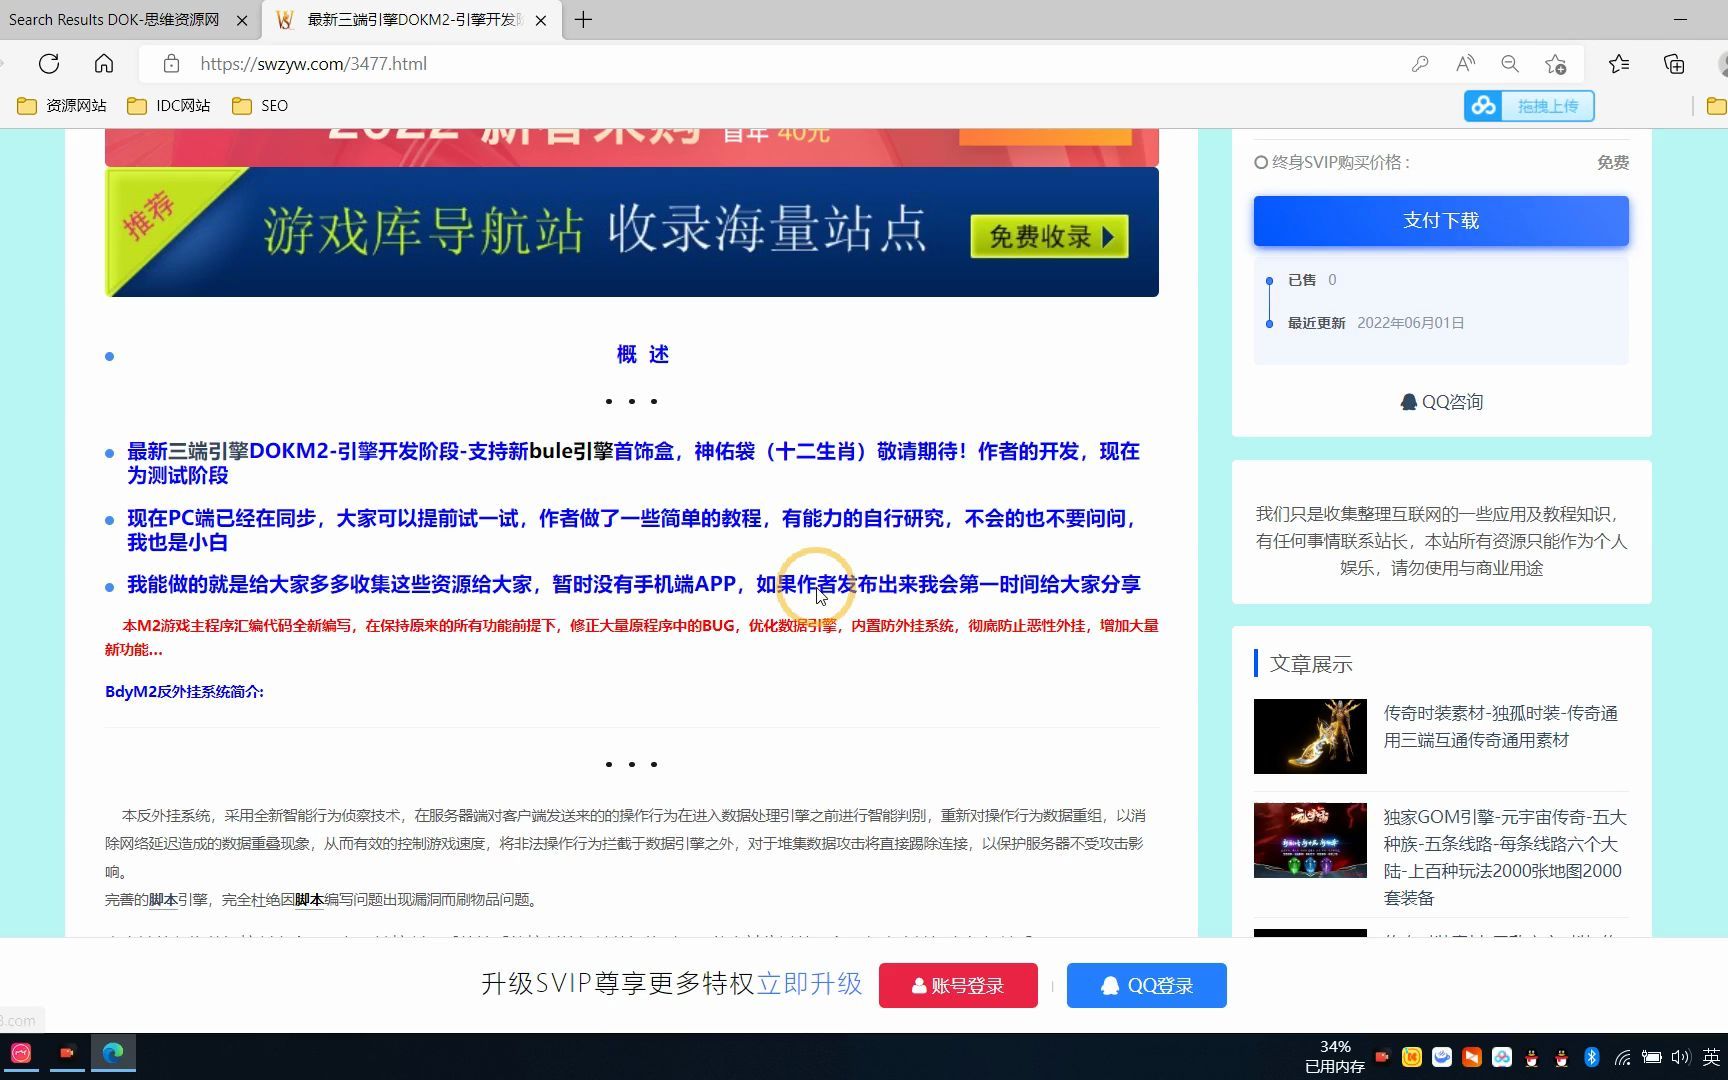Click Baidu cloud drag-upload button
Image resolution: width=1728 pixels, height=1080 pixels.
click(1529, 106)
